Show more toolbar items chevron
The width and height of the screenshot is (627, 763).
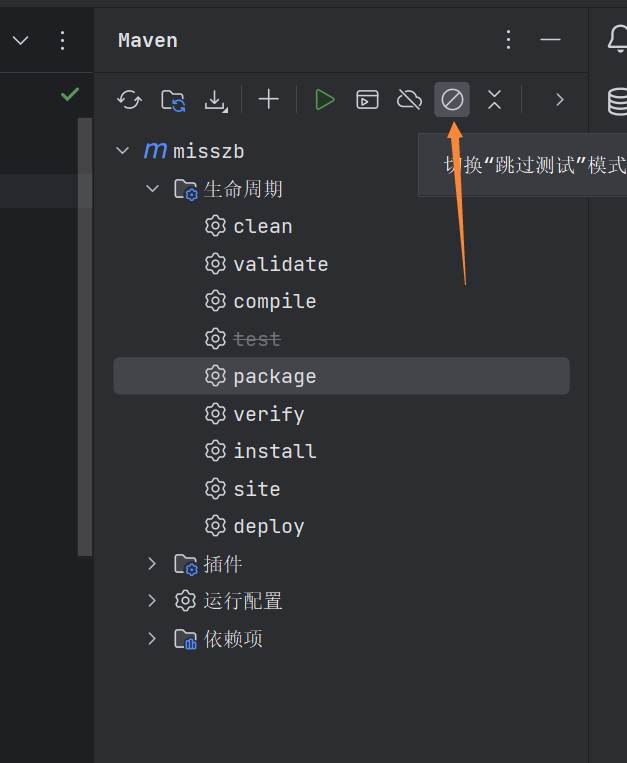point(560,100)
